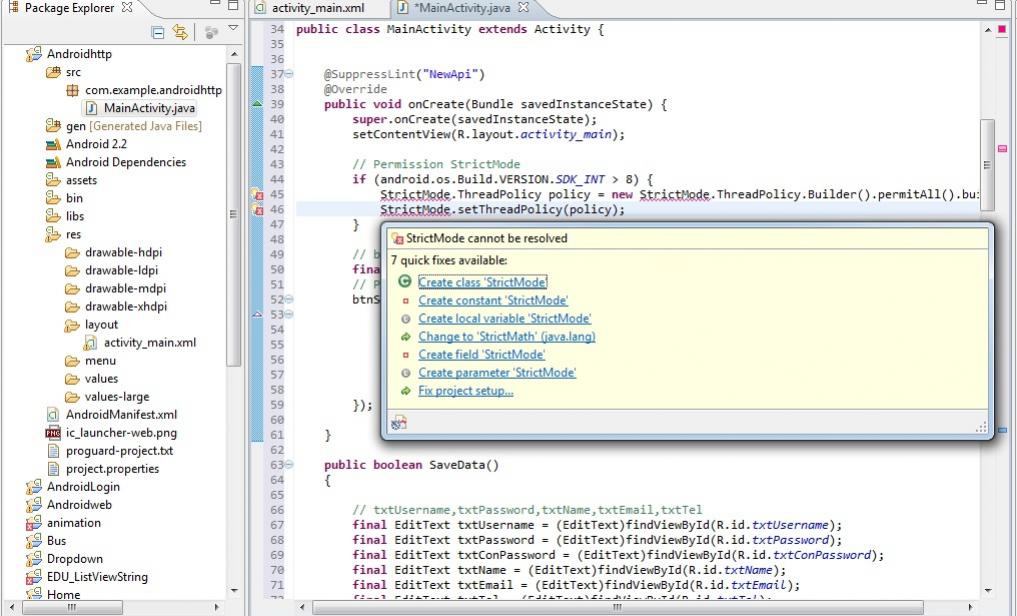Open the menu folder

[x=100, y=361]
